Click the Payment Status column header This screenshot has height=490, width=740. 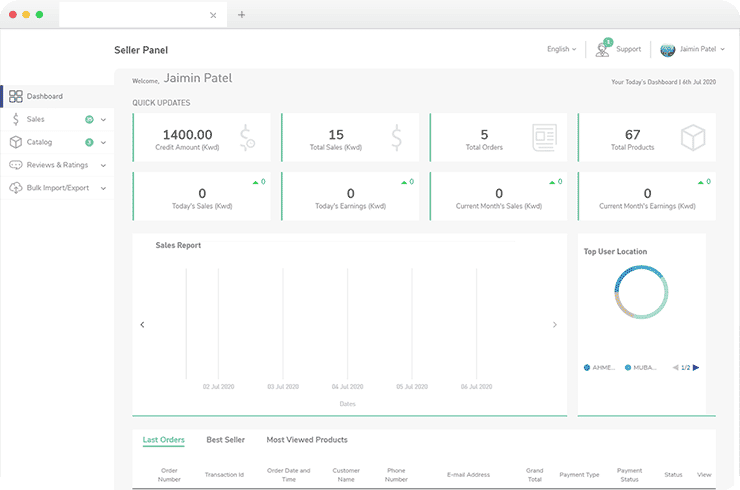pyautogui.click(x=629, y=475)
